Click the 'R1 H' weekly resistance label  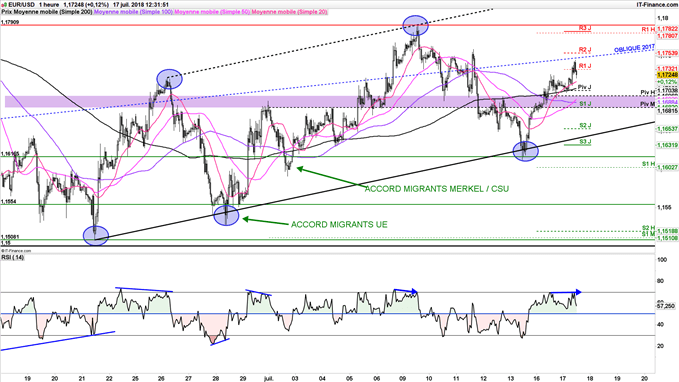[648, 29]
